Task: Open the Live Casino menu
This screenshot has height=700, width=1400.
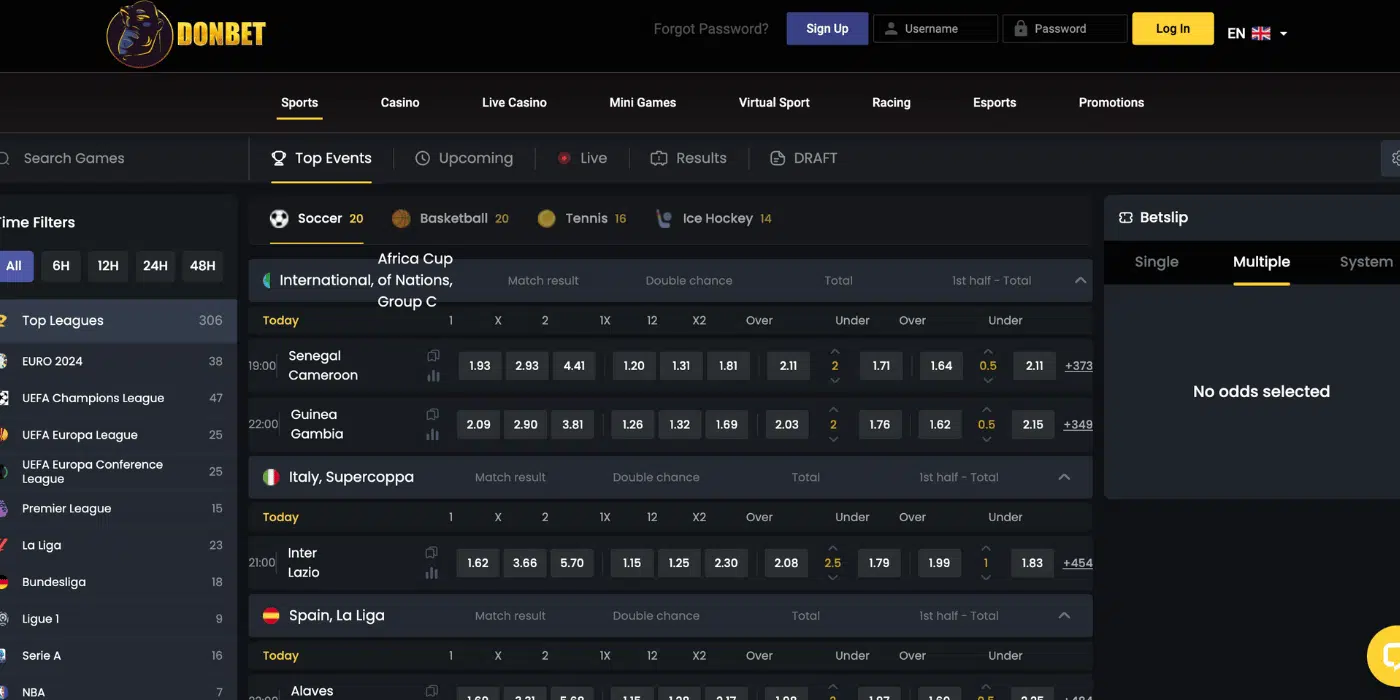Action: tap(514, 102)
